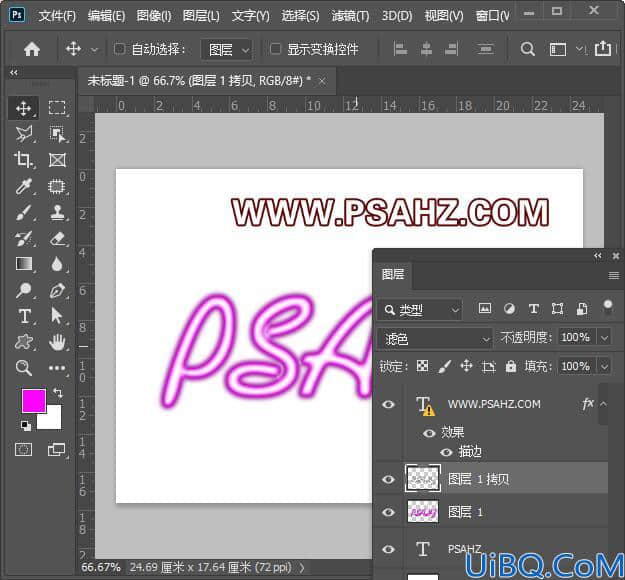Hide the 图层 1 拷贝 layer
Screen dimensions: 625x580
point(388,479)
